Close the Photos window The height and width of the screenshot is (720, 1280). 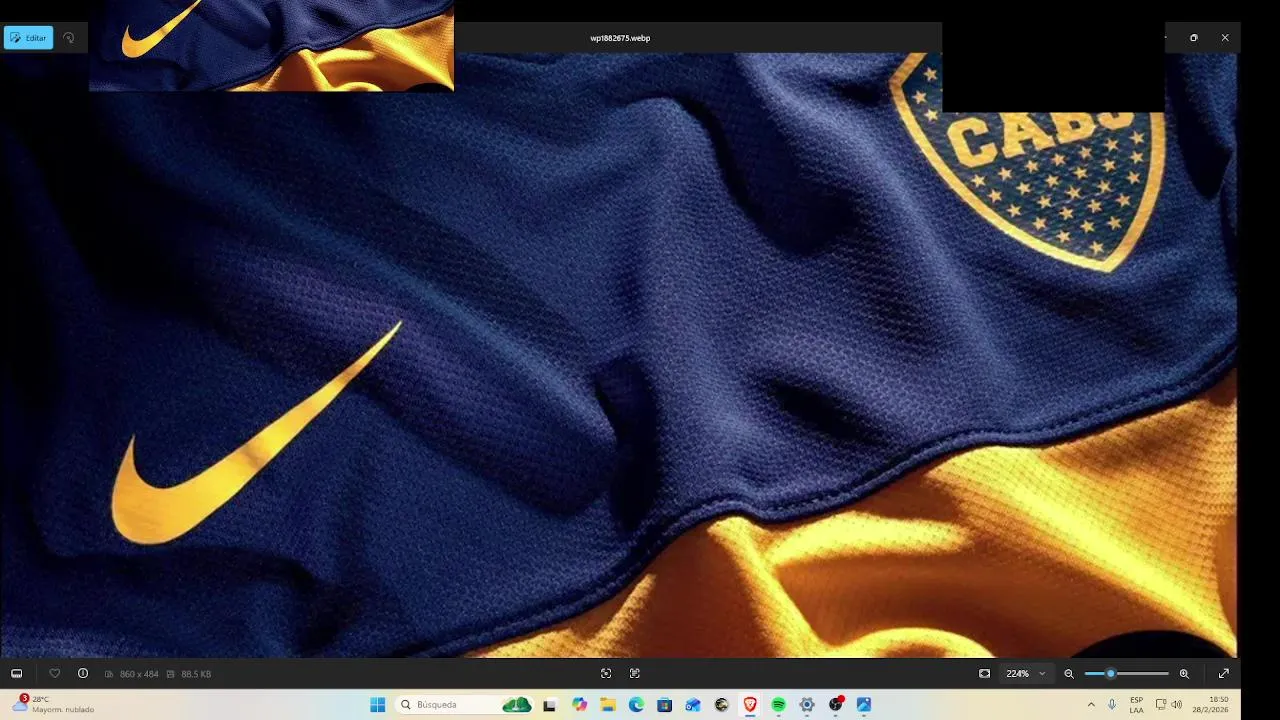click(x=1225, y=38)
